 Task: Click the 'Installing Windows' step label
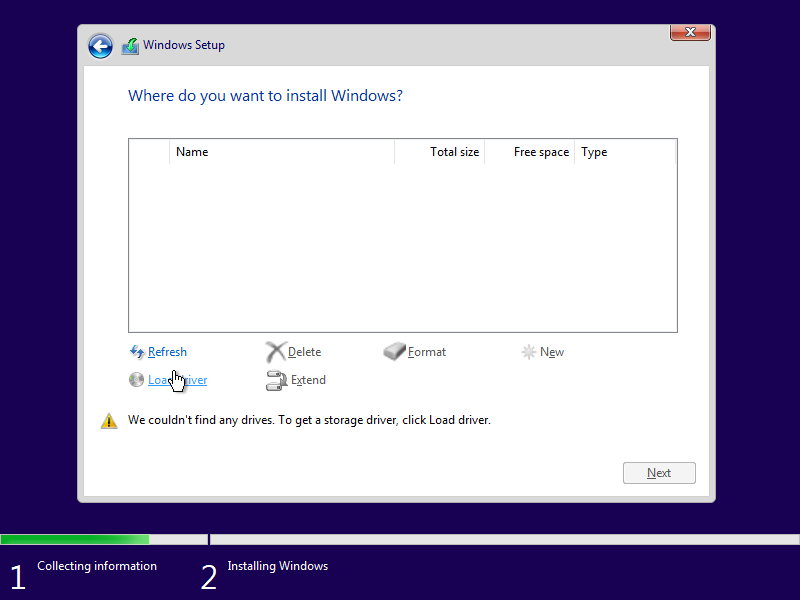tap(278, 566)
